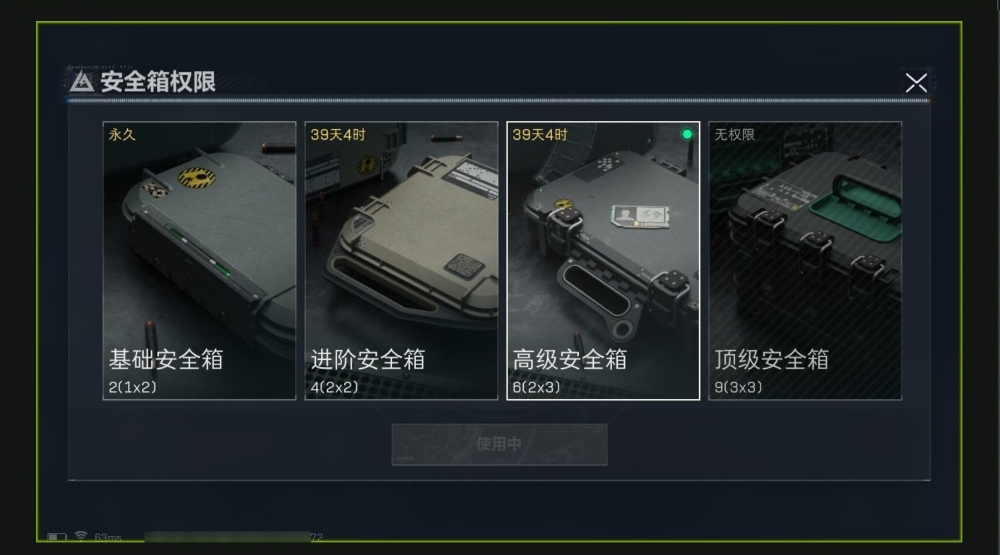
Task: Click the Wi-Fi signal icon
Action: [81, 536]
